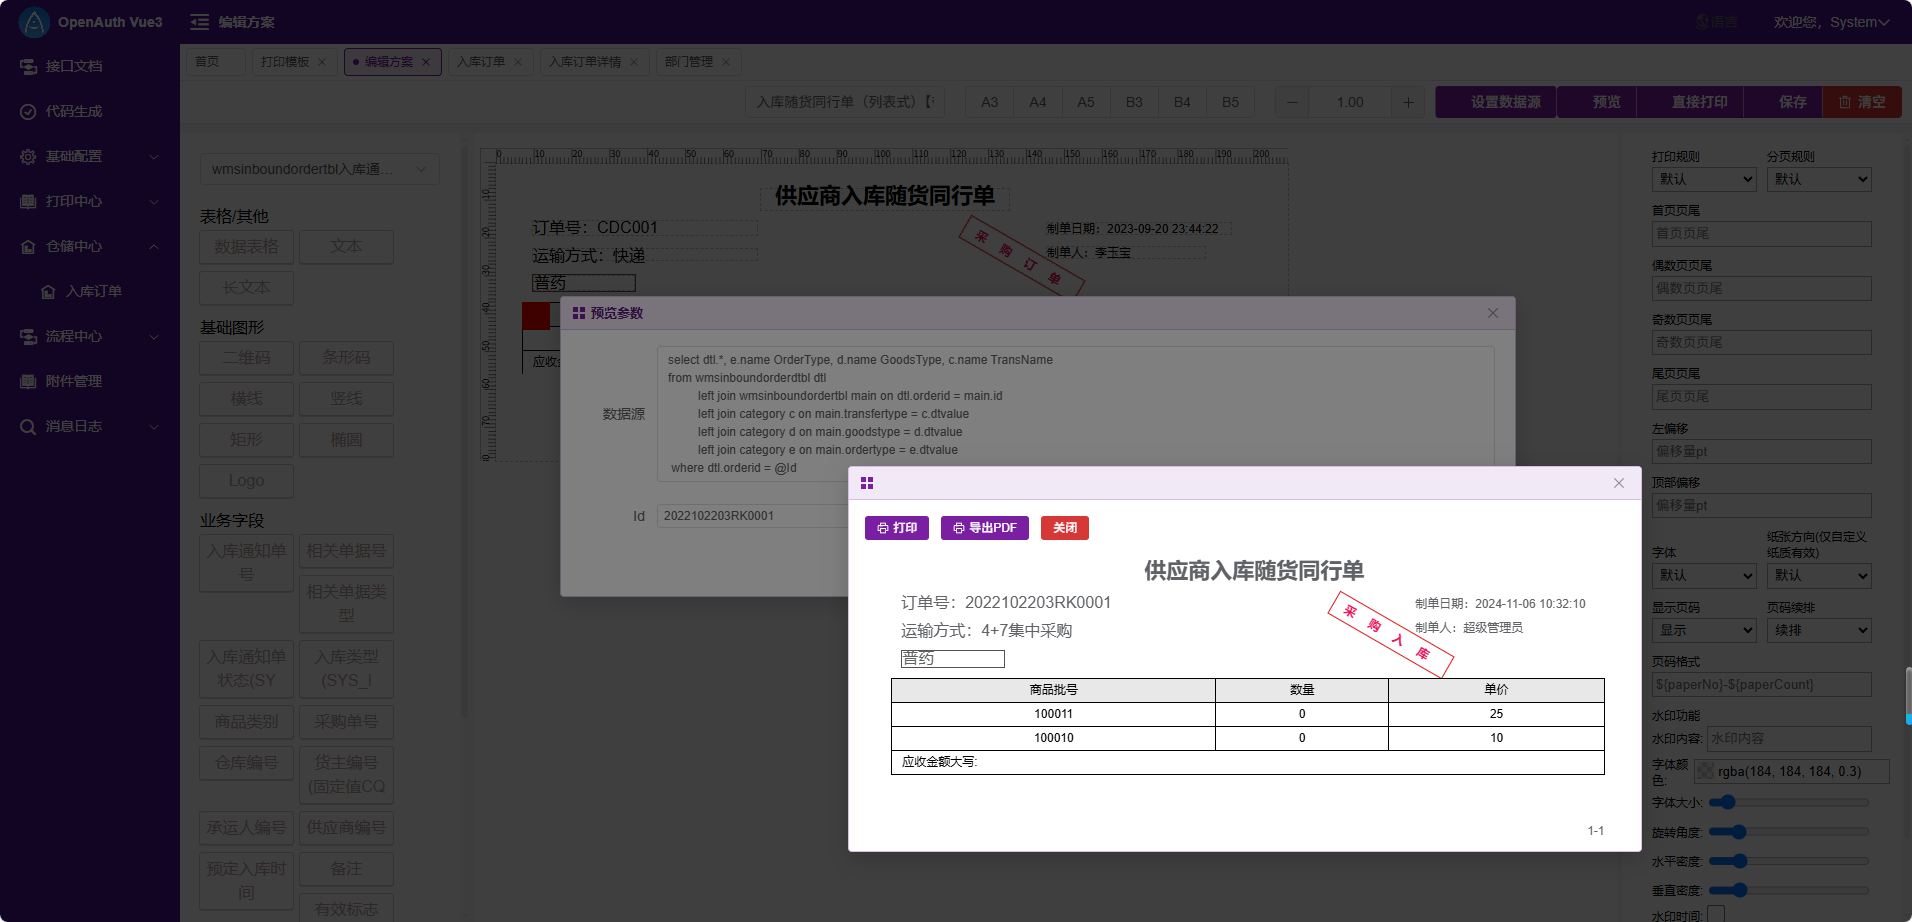Adjust the 字体大小 slider
Viewport: 1912px width, 922px height.
pos(1789,802)
